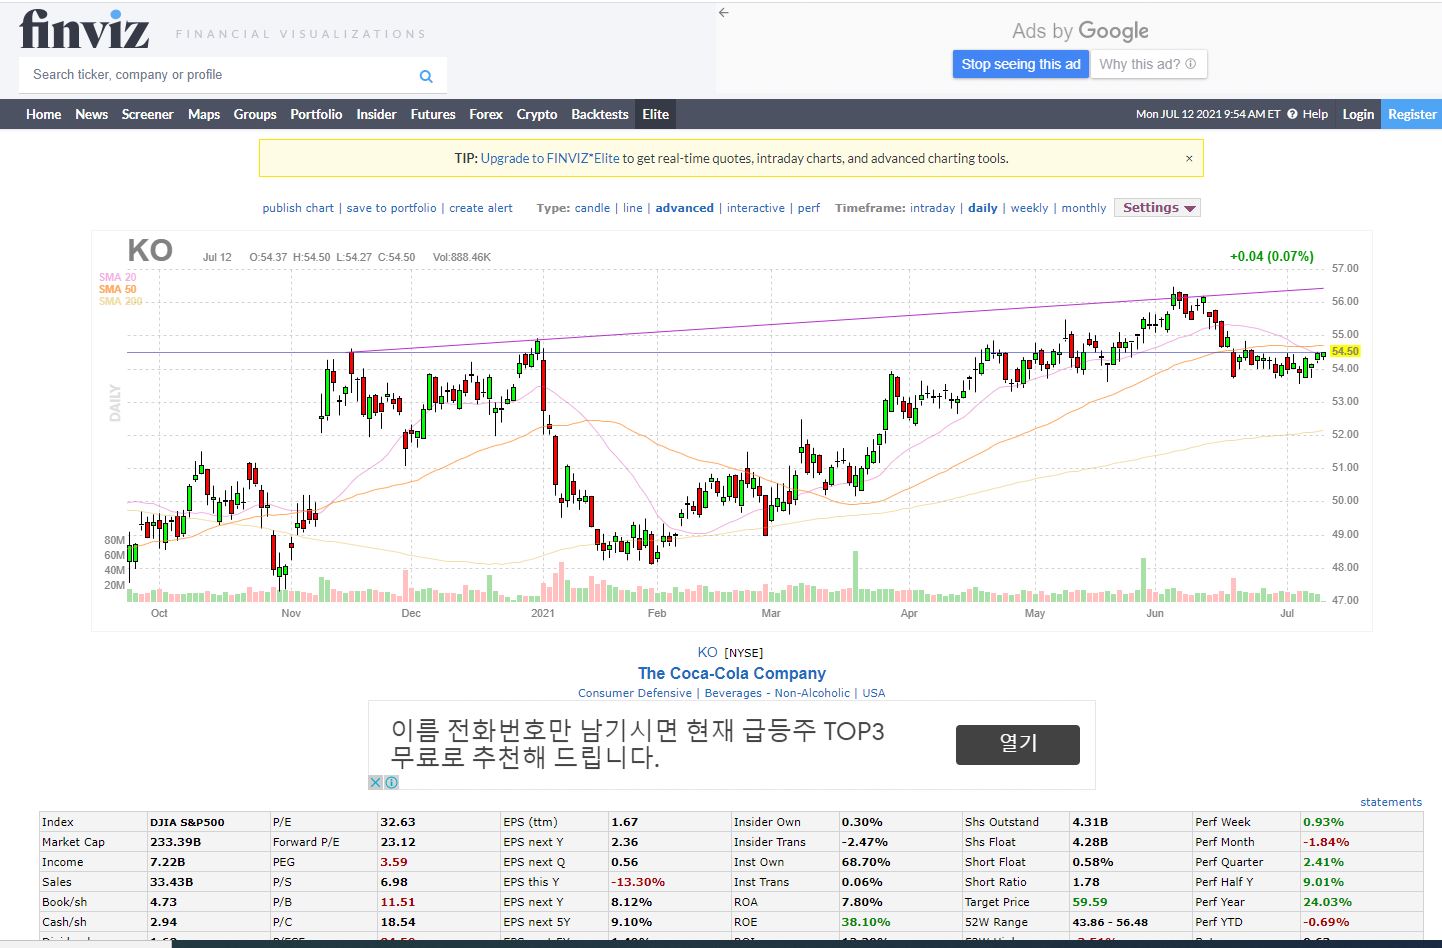Go to the Crypto page
Image resolution: width=1442 pixels, height=948 pixels.
pyautogui.click(x=537, y=114)
